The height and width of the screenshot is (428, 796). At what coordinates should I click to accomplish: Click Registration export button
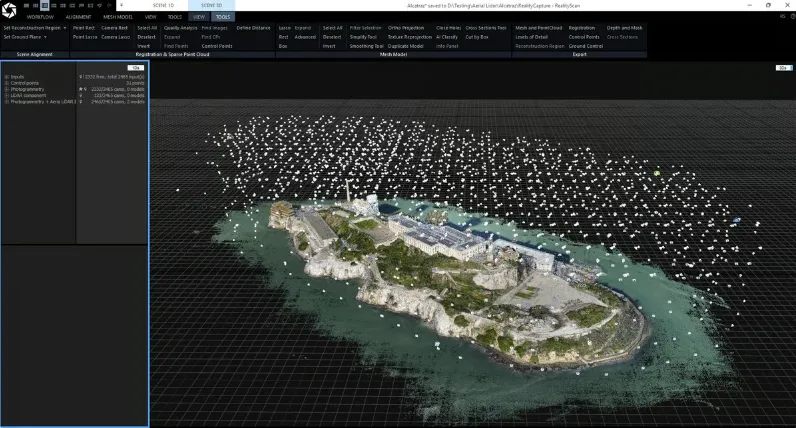click(x=582, y=28)
